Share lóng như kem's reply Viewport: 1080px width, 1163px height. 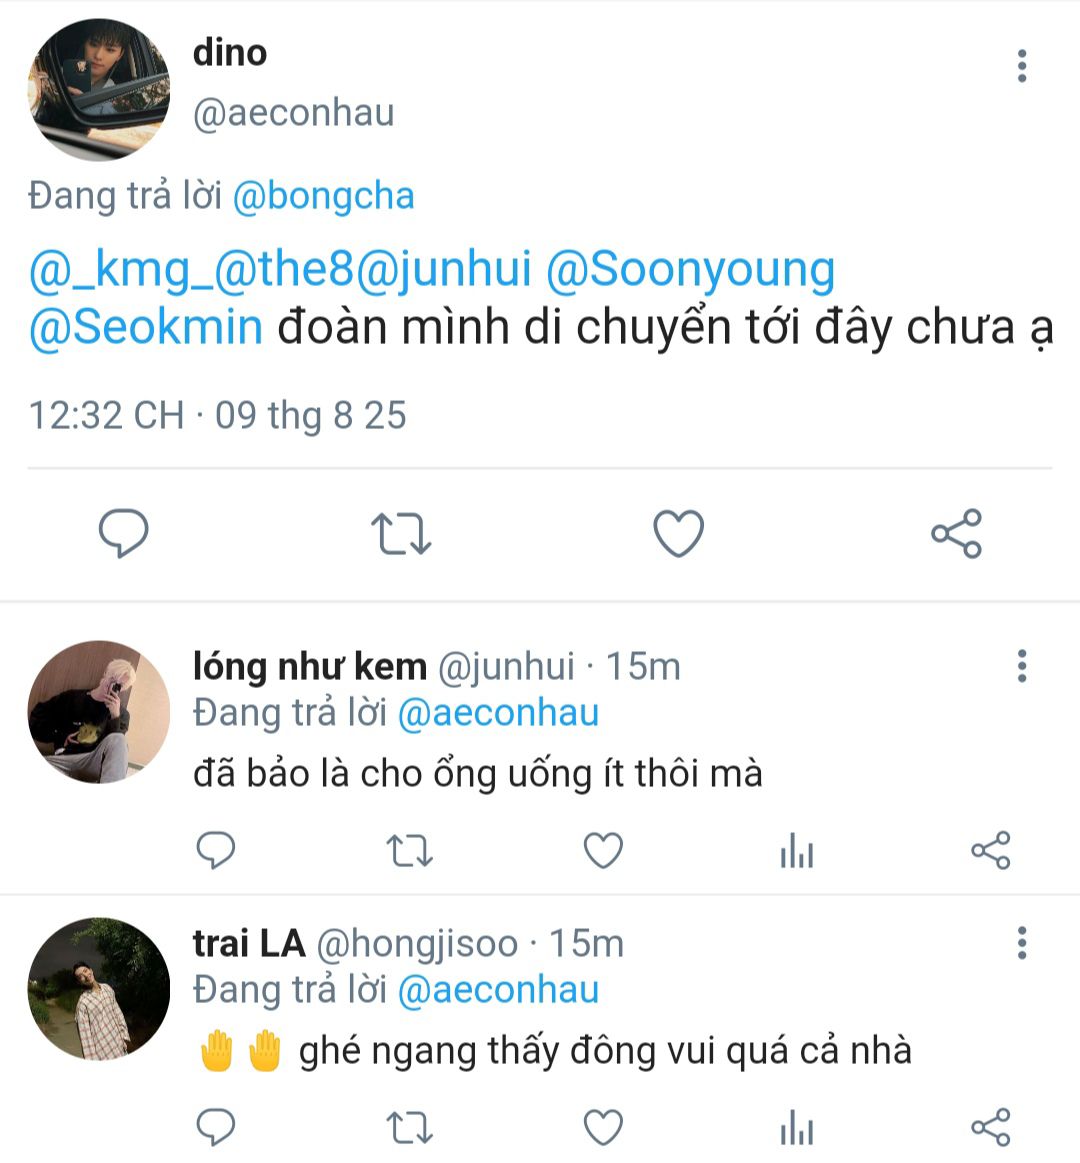pos(990,851)
